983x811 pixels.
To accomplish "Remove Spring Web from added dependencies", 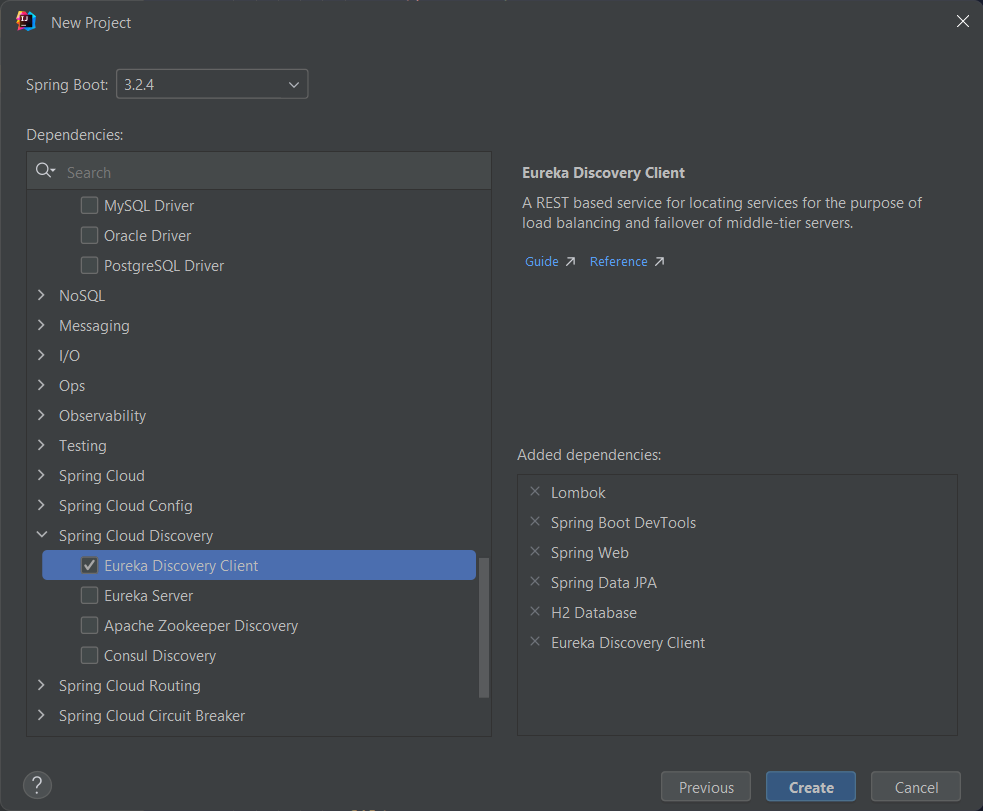I will point(535,552).
